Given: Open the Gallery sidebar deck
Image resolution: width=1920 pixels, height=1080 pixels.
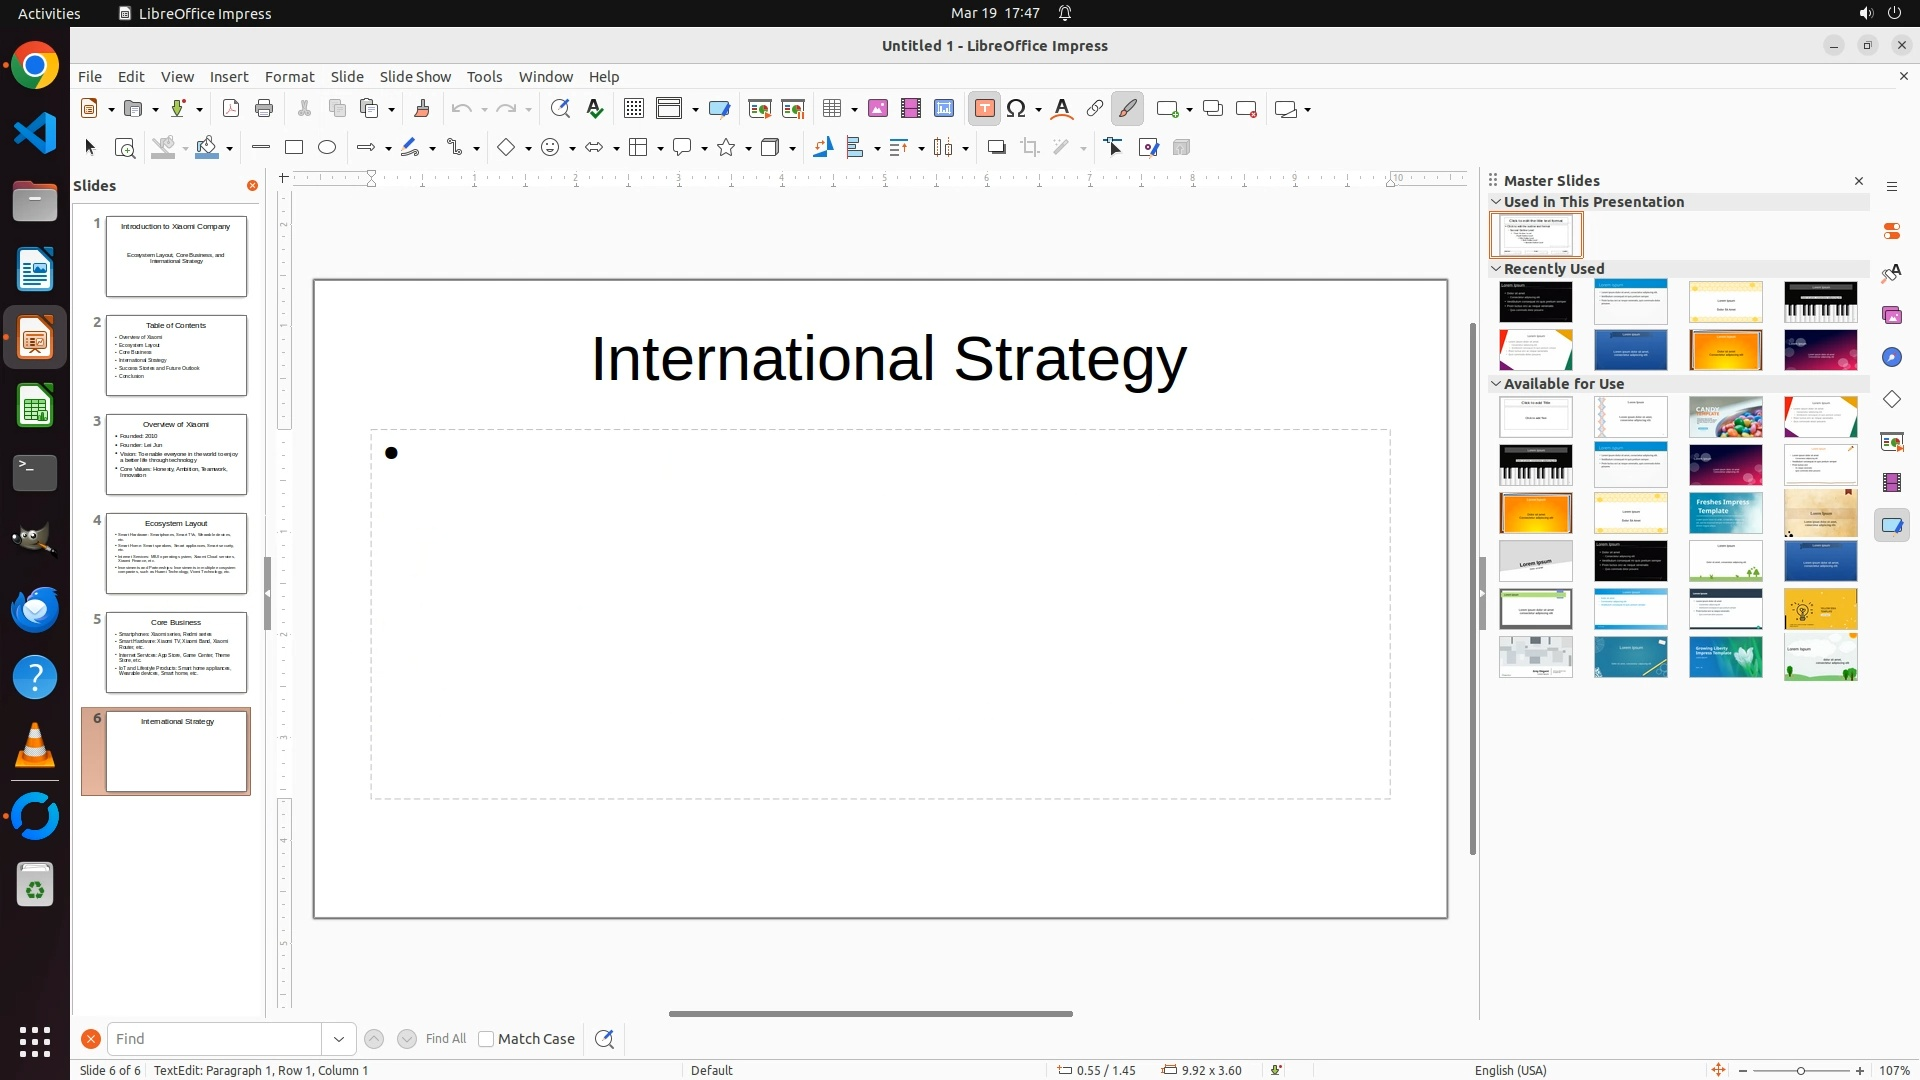Looking at the screenshot, I should click(x=1892, y=316).
